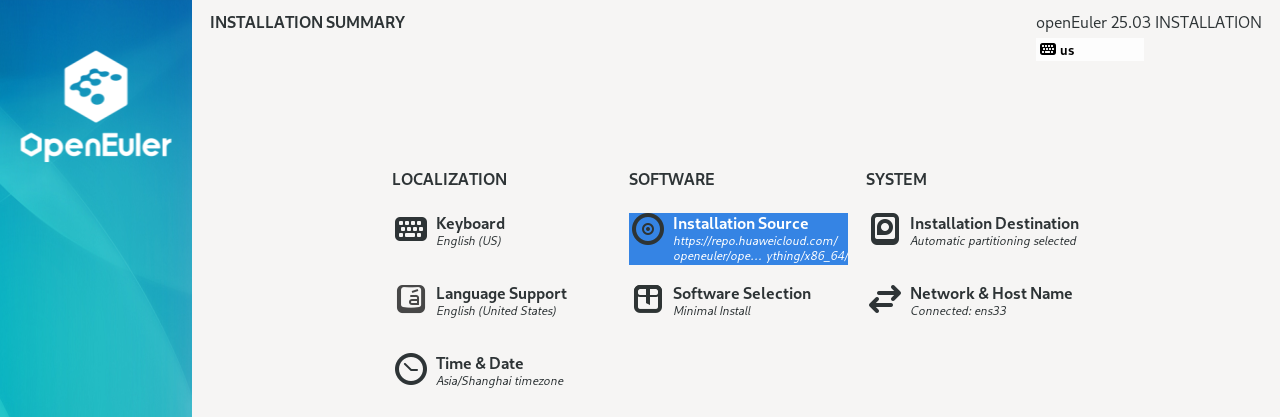Image resolution: width=1280 pixels, height=417 pixels.
Task: Open the Installation Destination label
Action: click(994, 223)
